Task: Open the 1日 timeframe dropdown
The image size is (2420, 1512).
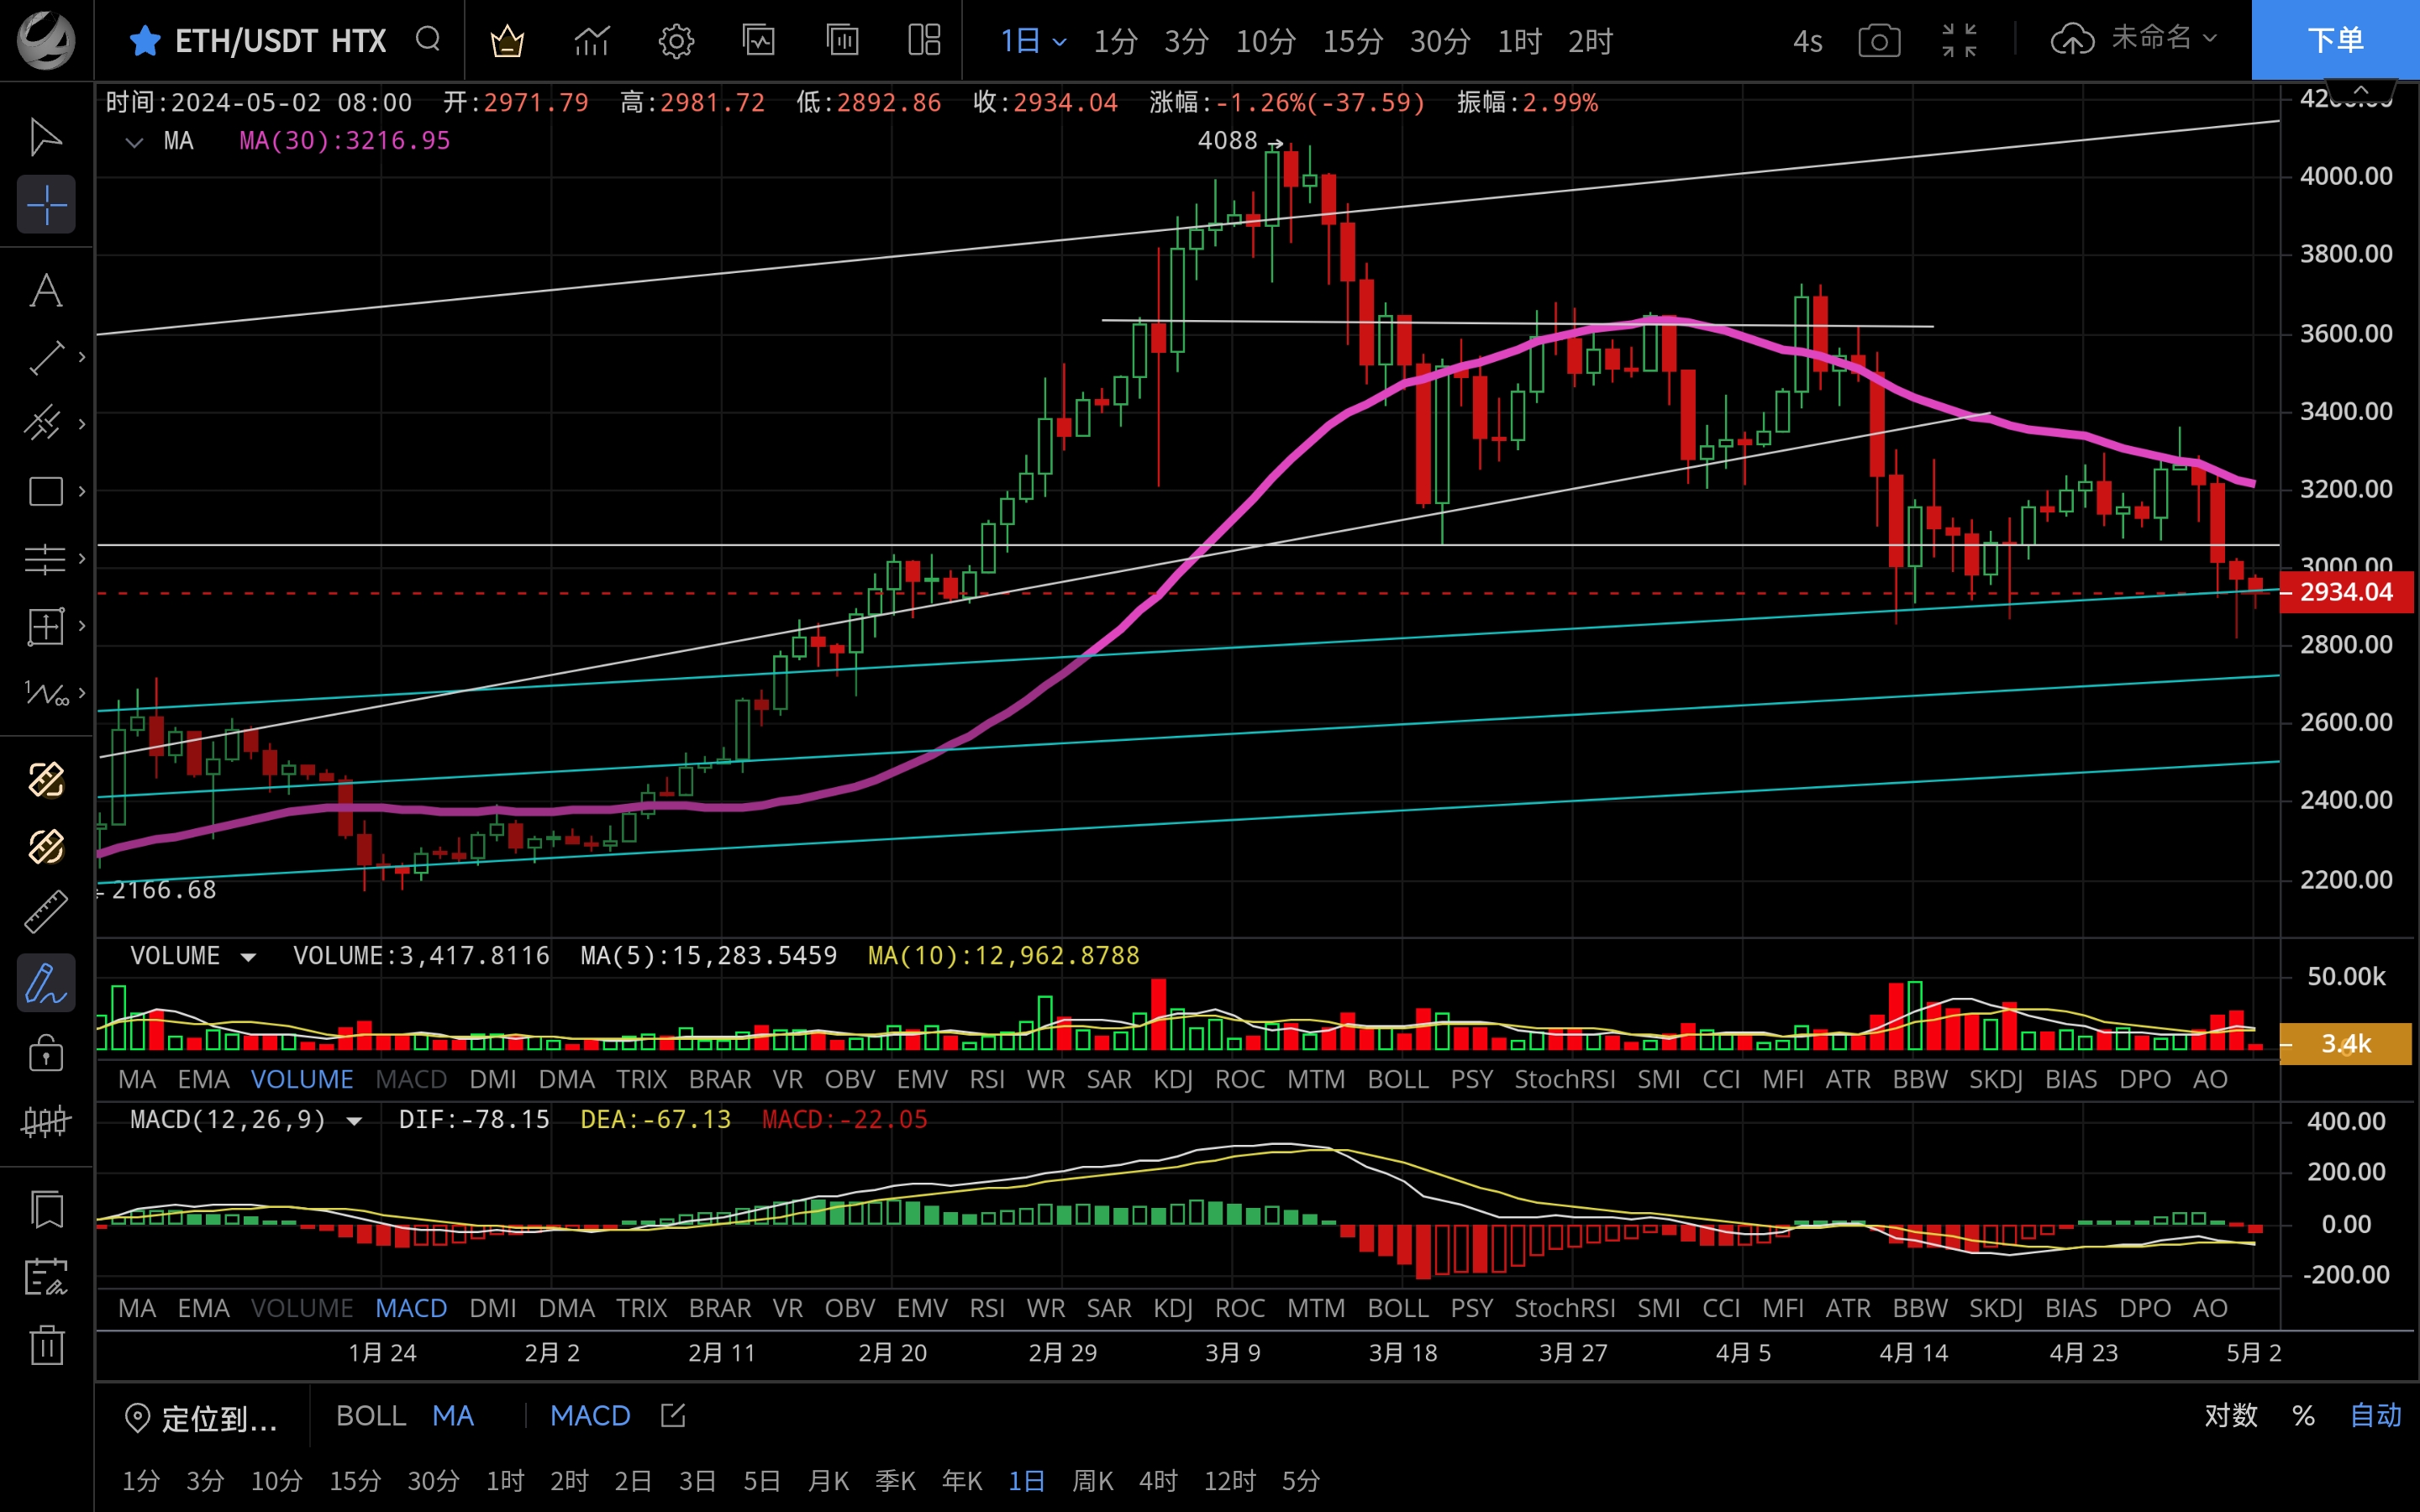Action: [x=1033, y=41]
